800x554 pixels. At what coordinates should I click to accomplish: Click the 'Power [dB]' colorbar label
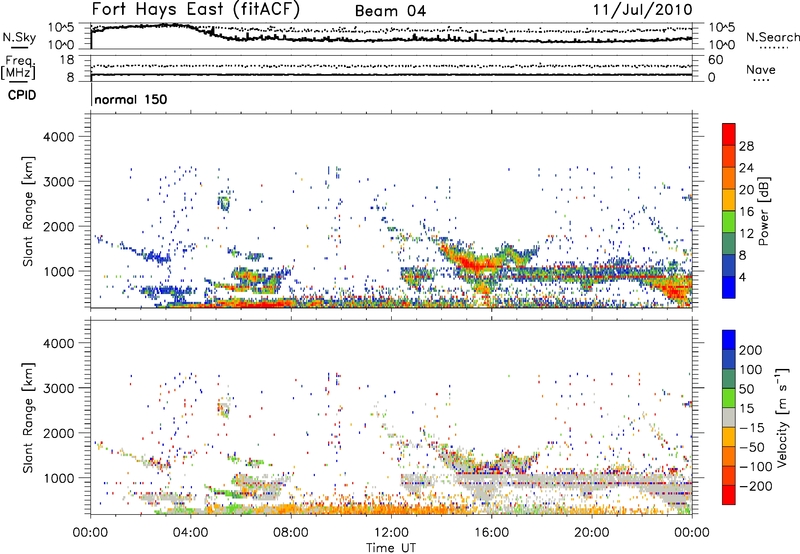click(763, 211)
